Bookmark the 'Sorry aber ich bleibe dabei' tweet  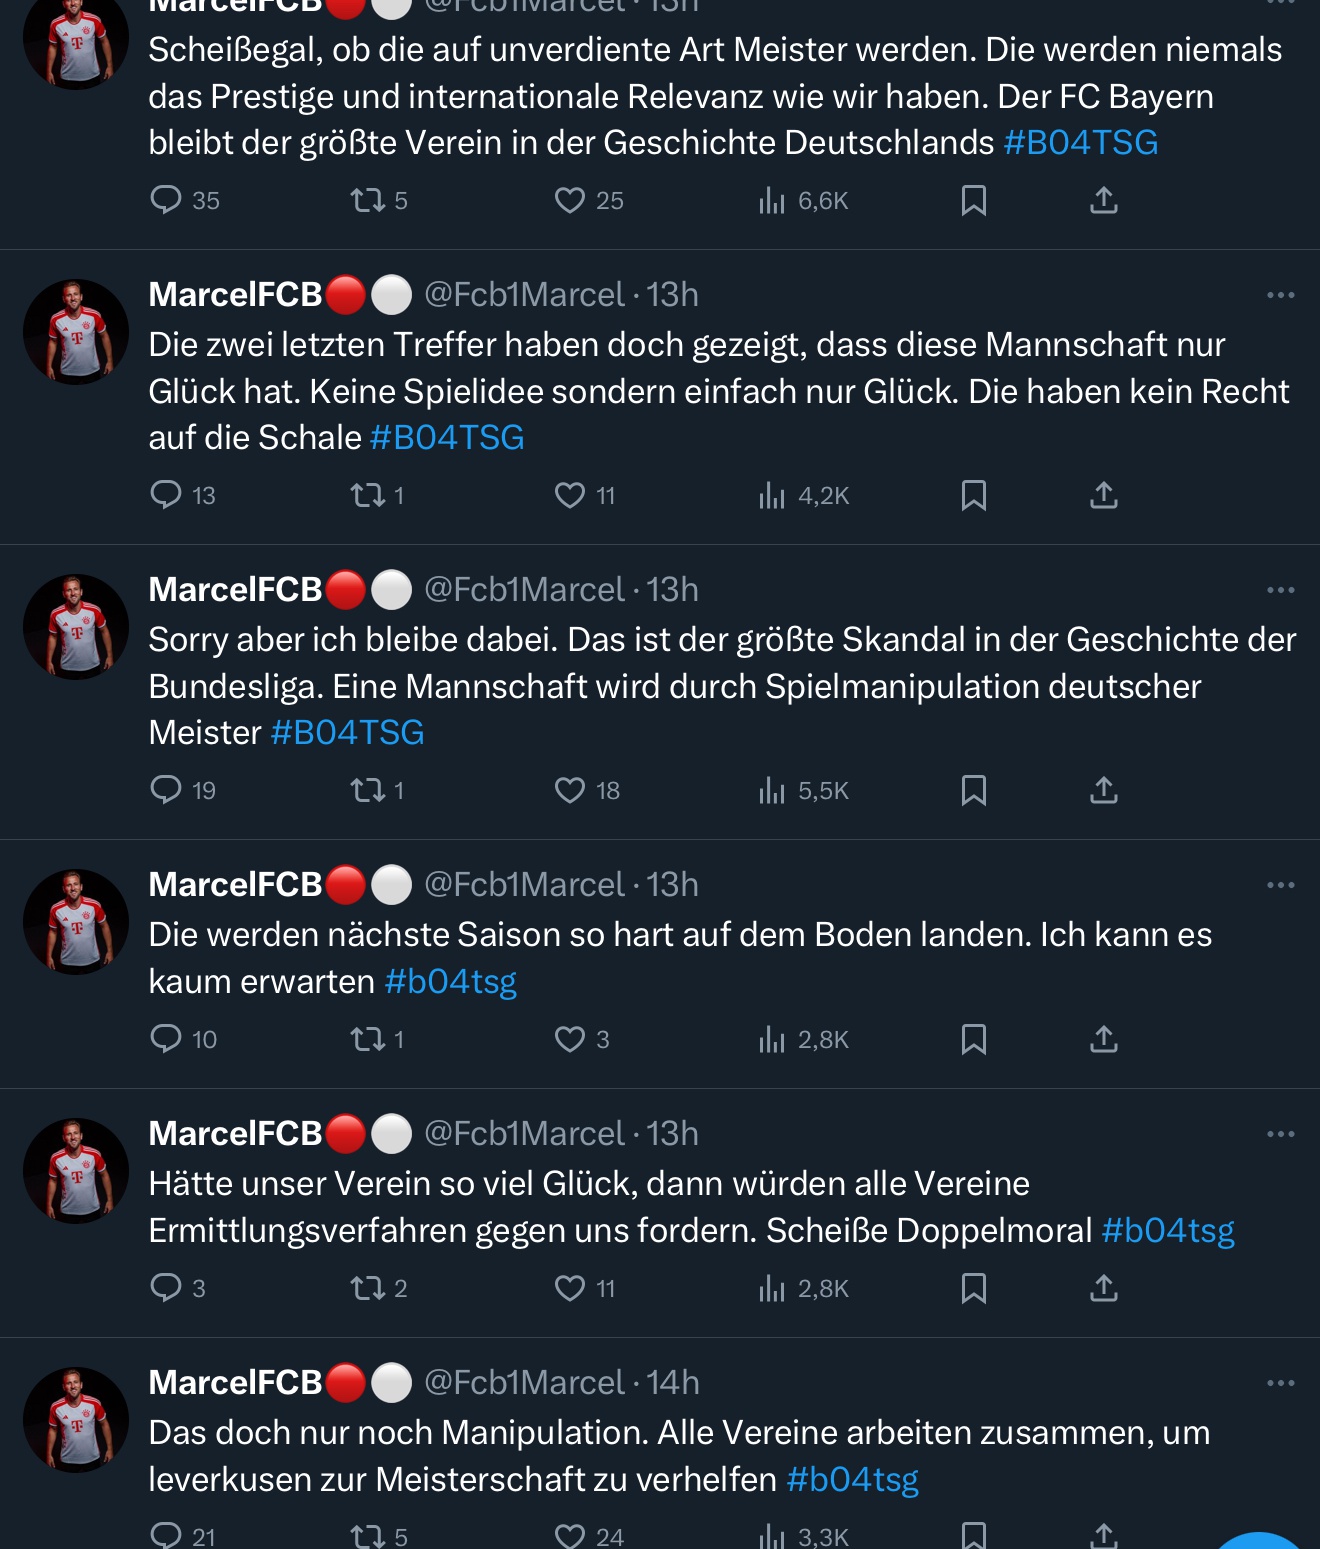tap(973, 791)
